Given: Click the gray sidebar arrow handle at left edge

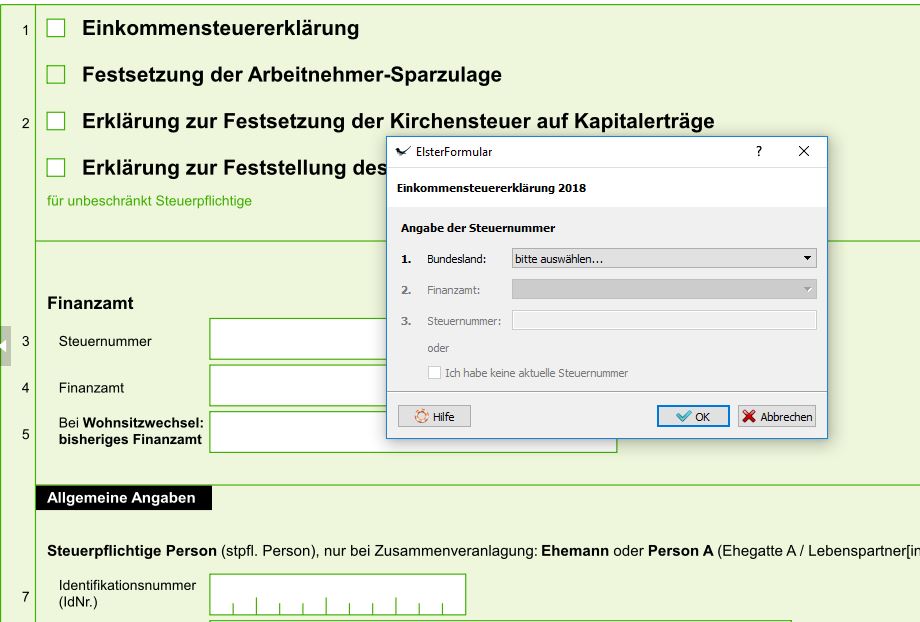Looking at the screenshot, I should click(x=5, y=346).
